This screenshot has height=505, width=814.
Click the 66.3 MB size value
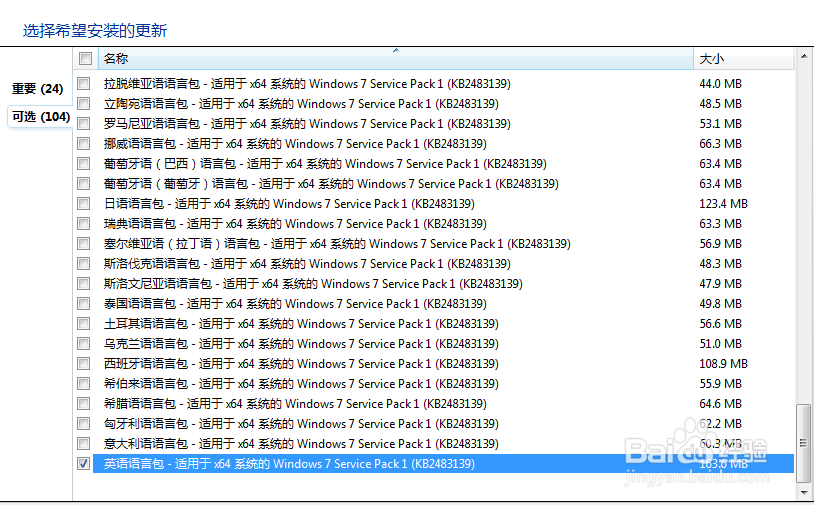click(720, 143)
